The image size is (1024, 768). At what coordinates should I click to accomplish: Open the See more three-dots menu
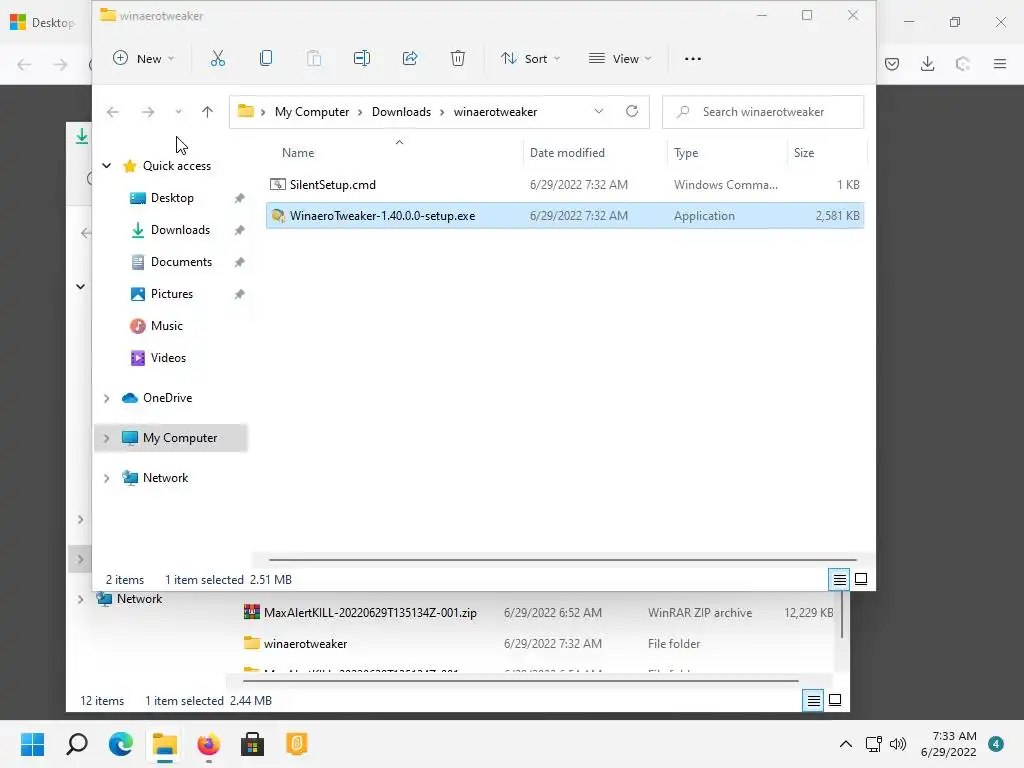693,59
